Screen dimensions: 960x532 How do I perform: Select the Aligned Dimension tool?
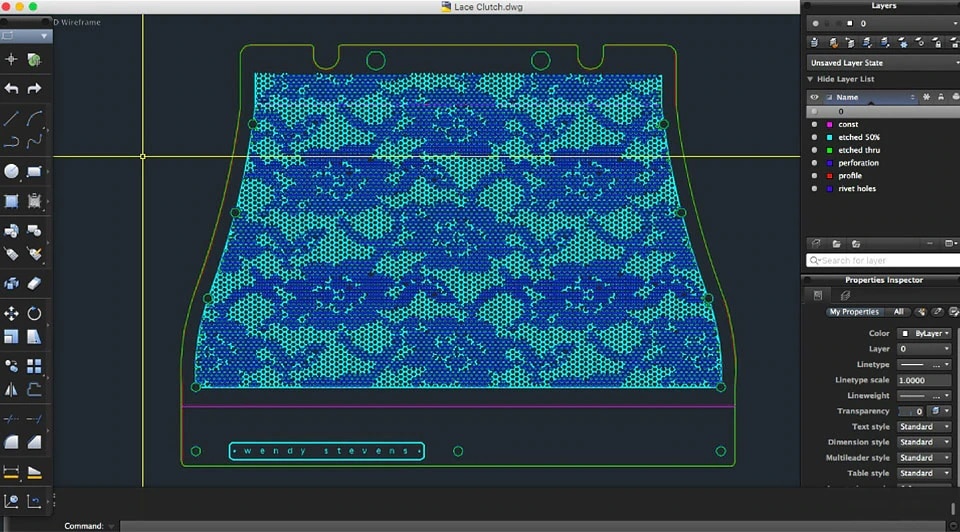(x=34, y=472)
